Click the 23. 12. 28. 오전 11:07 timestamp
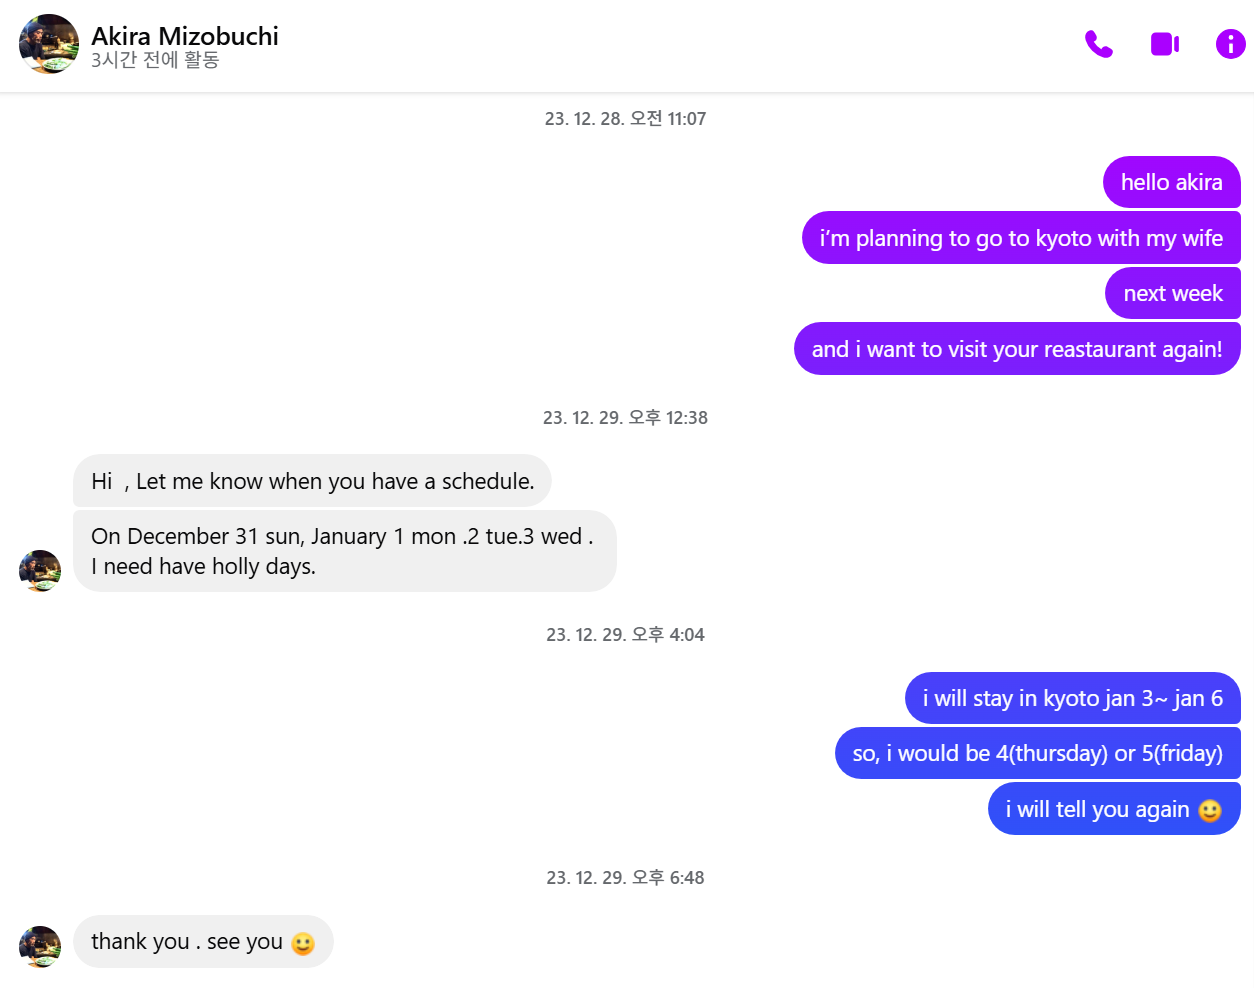 [625, 119]
